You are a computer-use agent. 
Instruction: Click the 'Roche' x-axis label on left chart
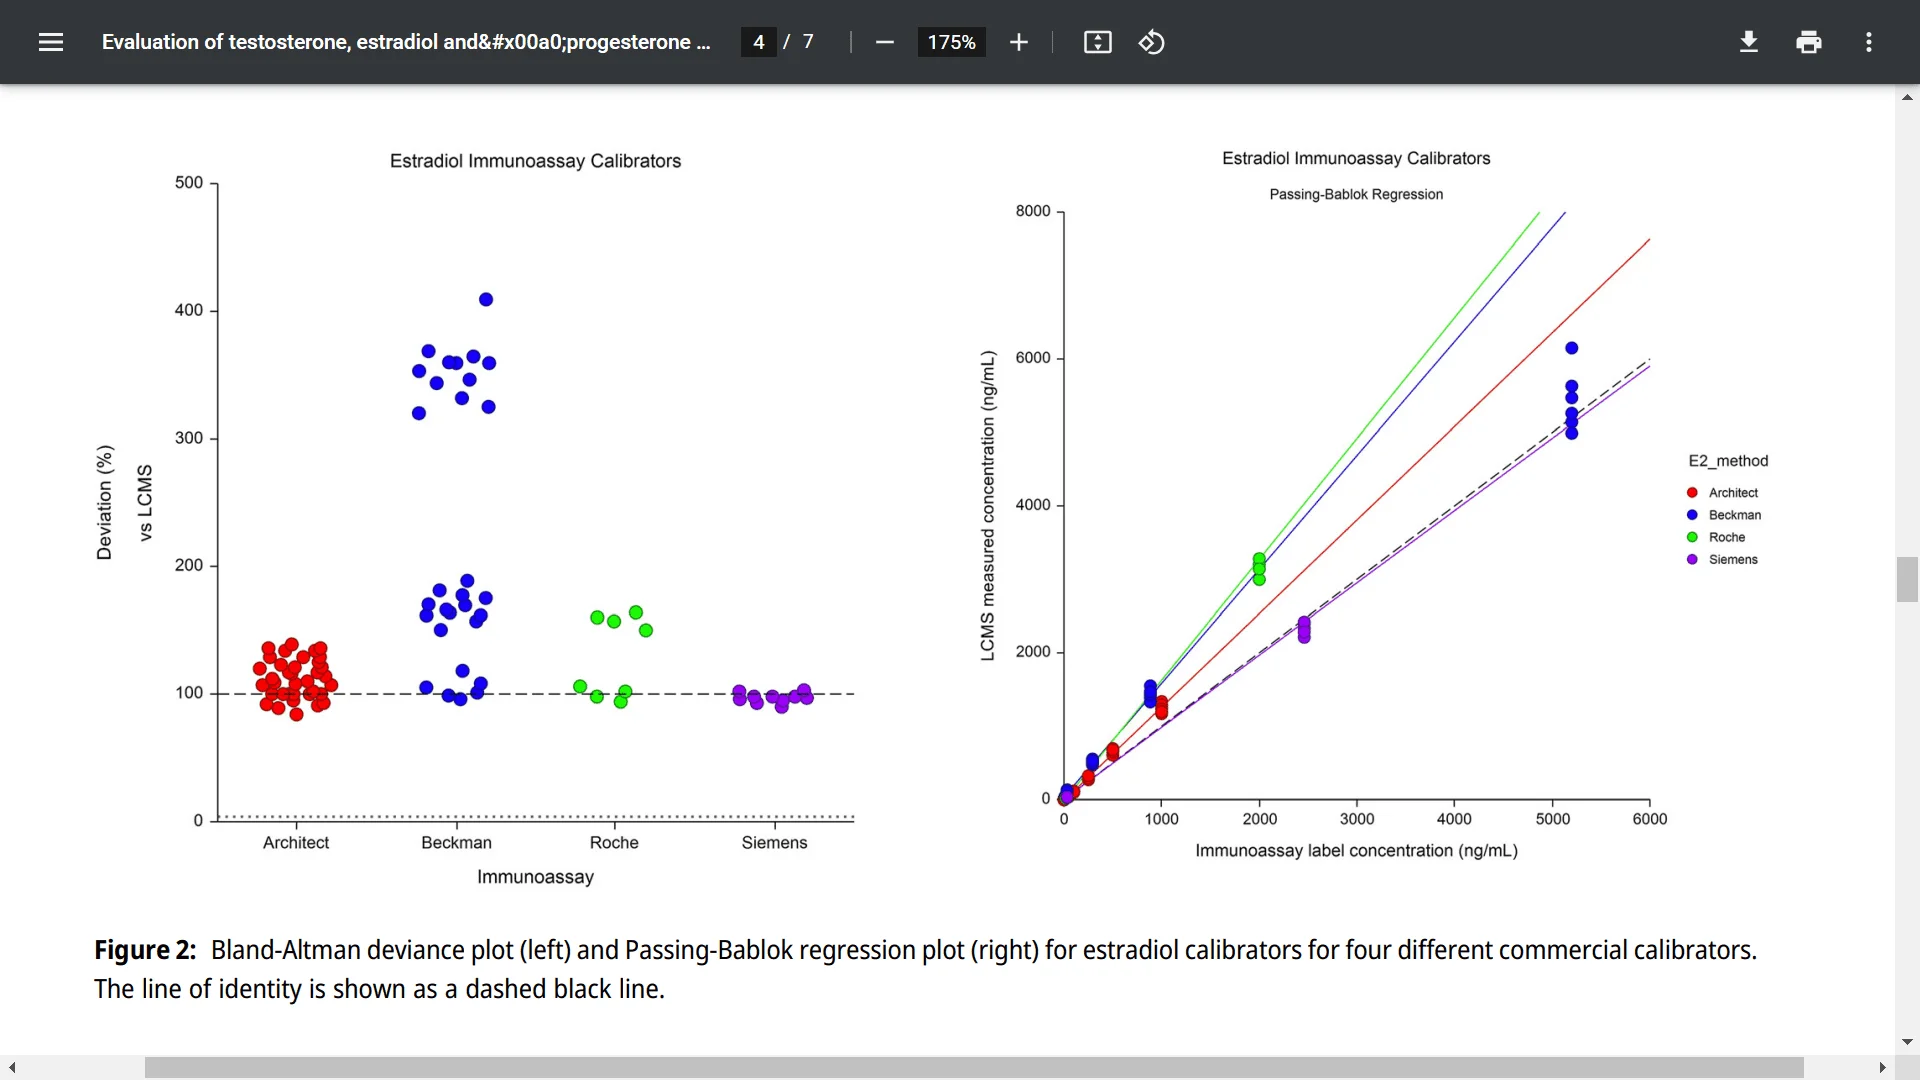pyautogui.click(x=614, y=843)
